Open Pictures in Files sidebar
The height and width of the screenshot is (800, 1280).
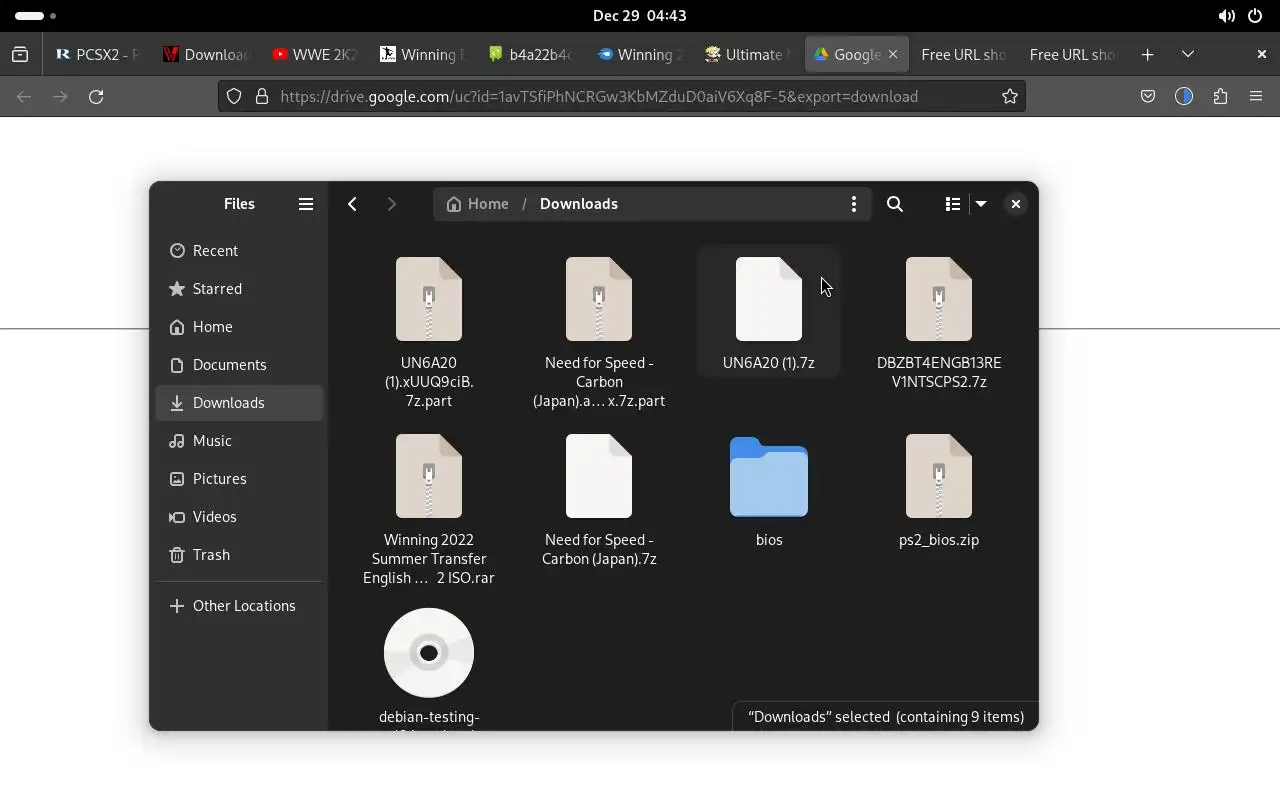pyautogui.click(x=239, y=479)
